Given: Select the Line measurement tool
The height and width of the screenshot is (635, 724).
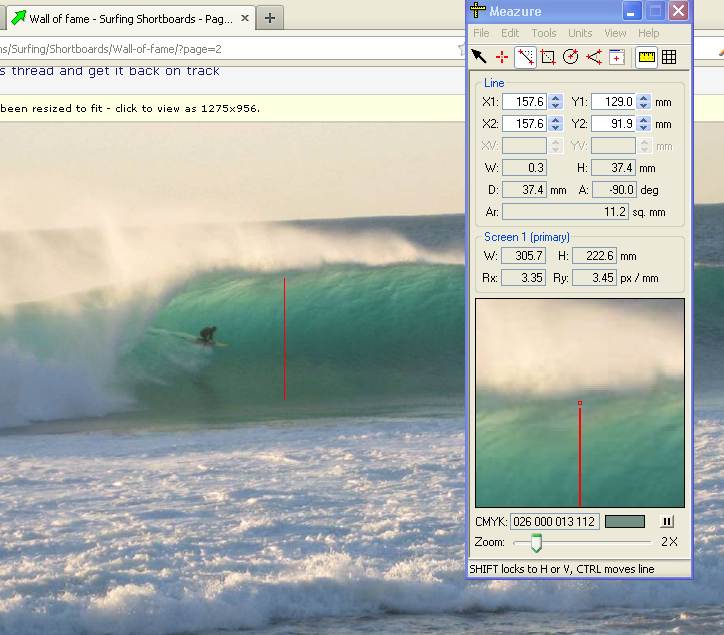Looking at the screenshot, I should click(x=525, y=57).
